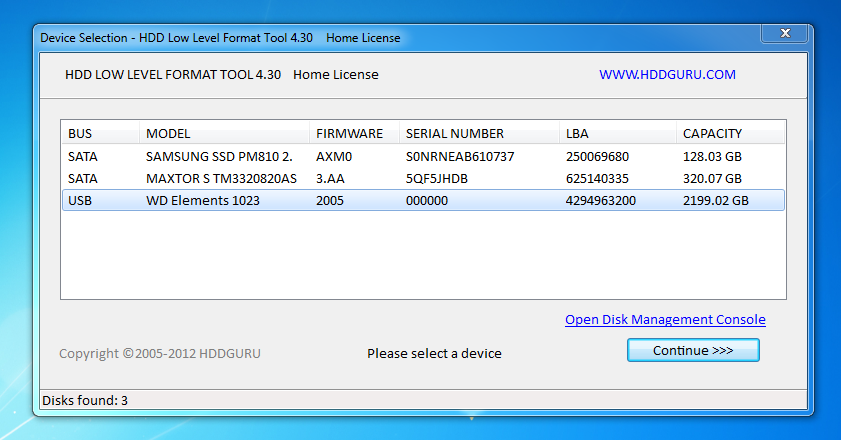Viewport: 841px width, 440px height.
Task: Select the WD Elements 1023 device
Action: click(x=423, y=200)
